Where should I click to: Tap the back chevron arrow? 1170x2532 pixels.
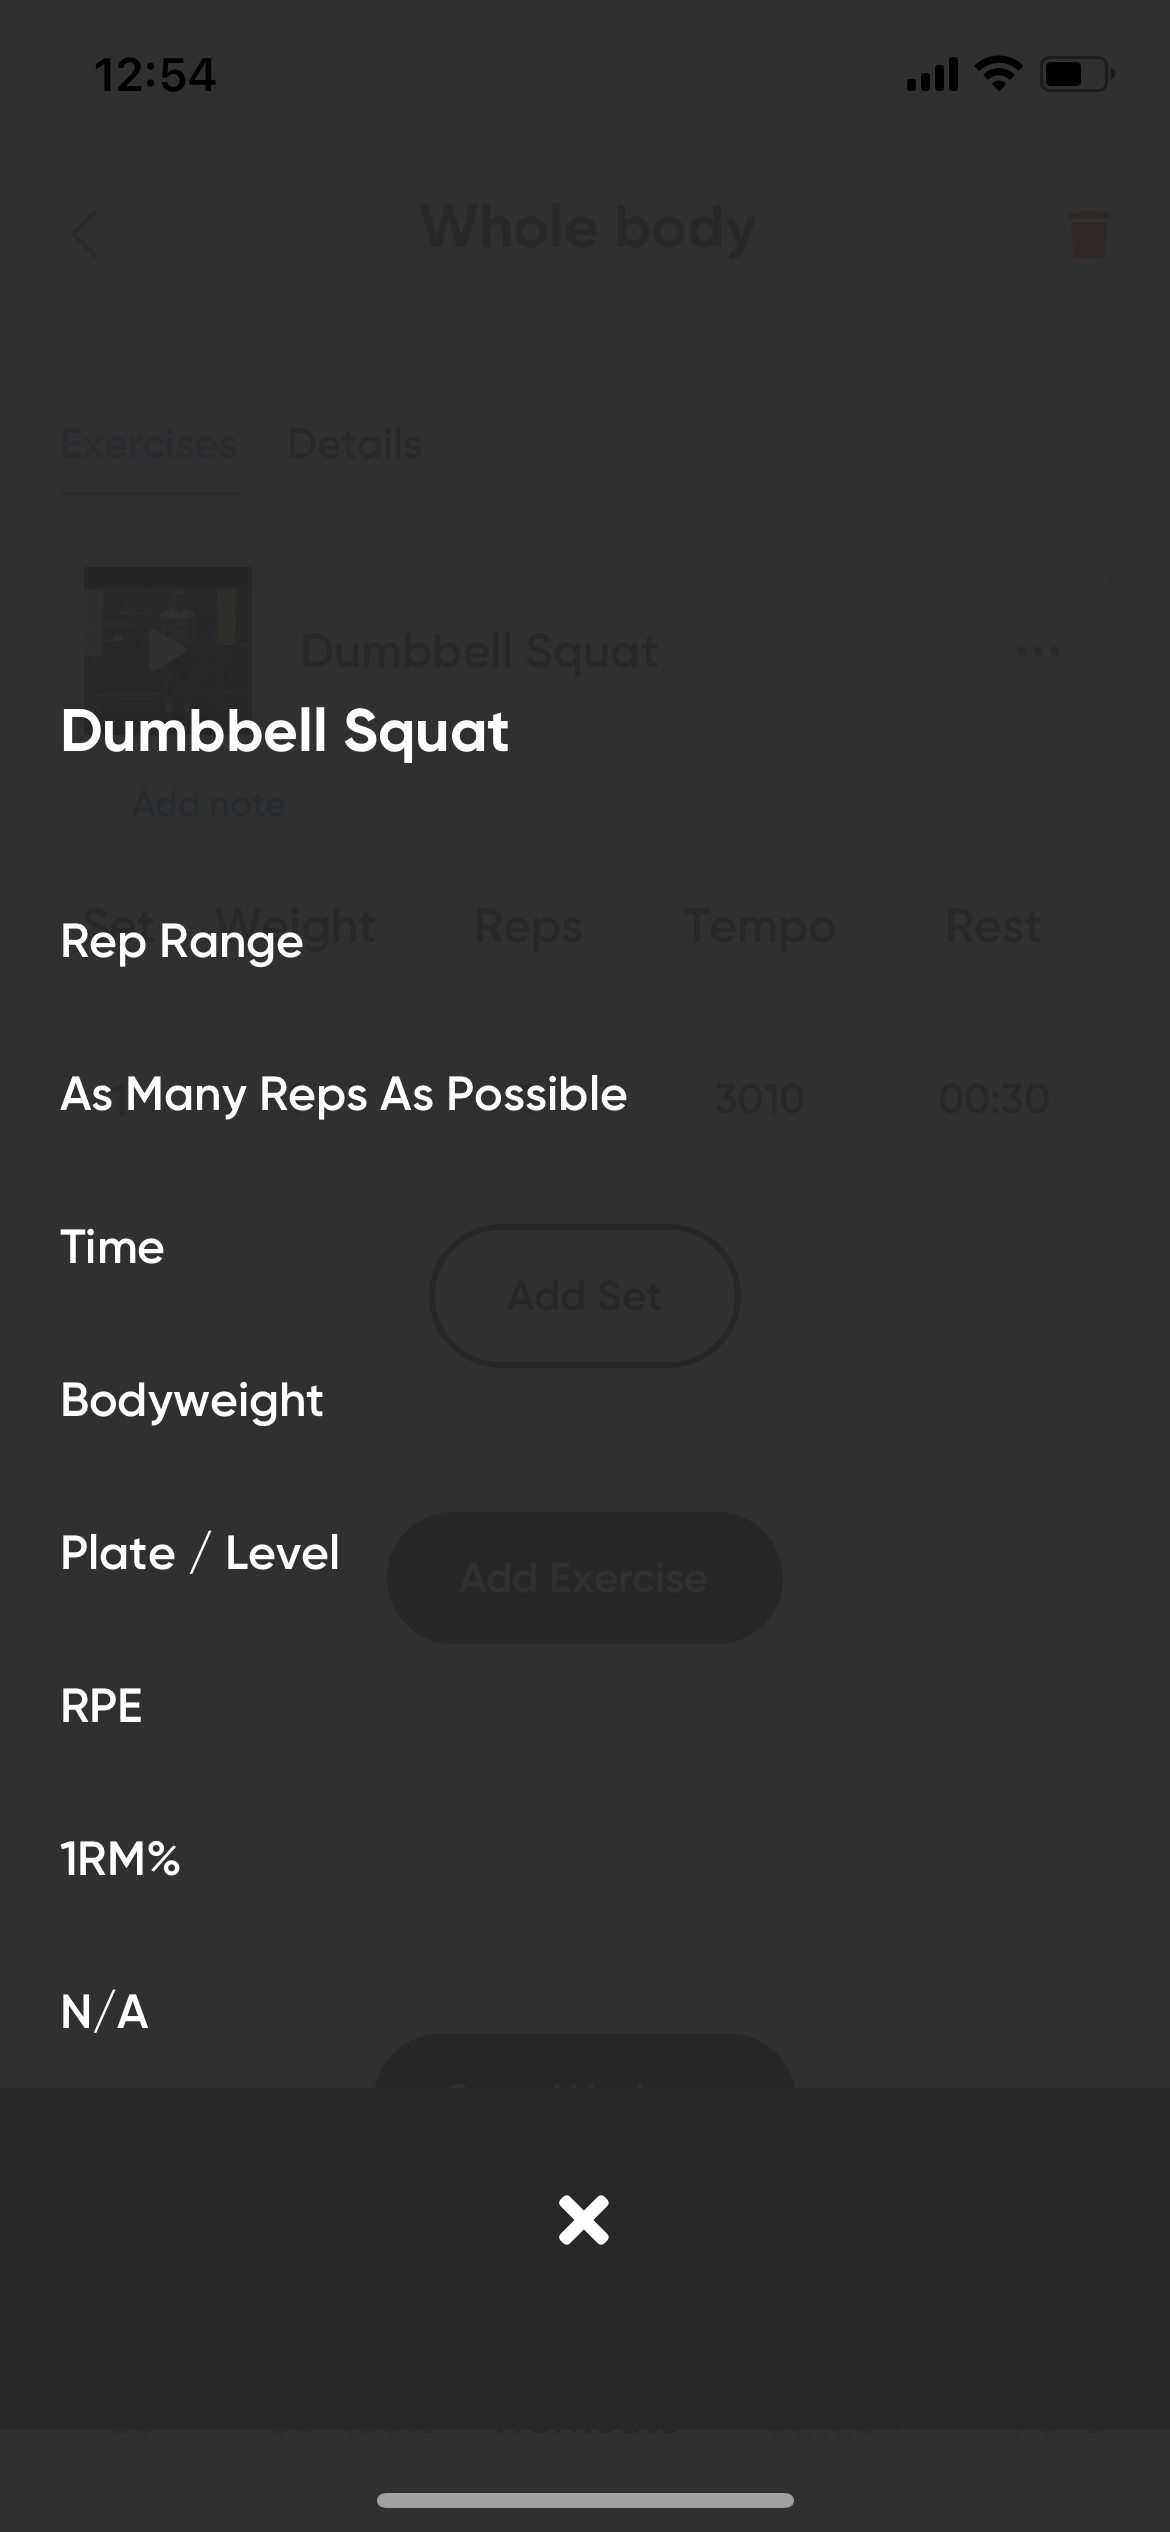[85, 234]
